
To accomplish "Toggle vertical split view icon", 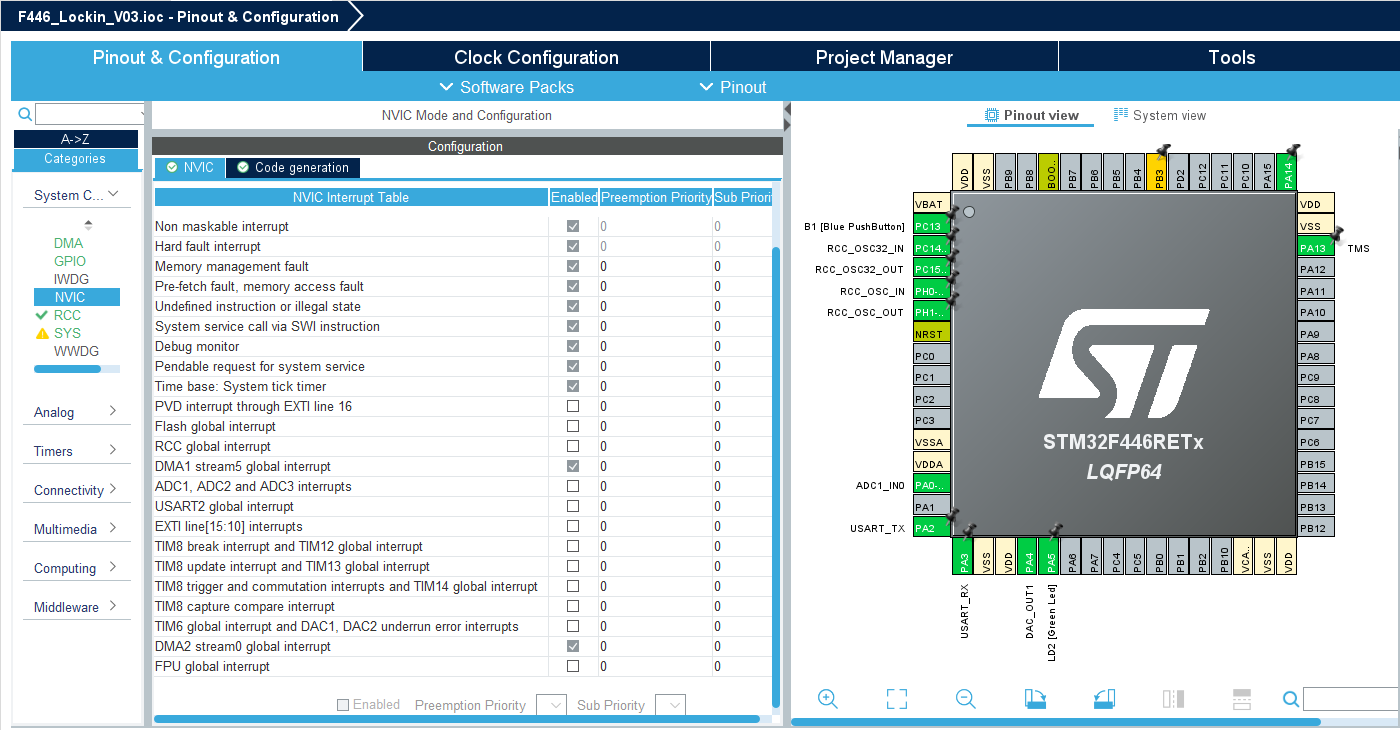I will (x=1173, y=699).
